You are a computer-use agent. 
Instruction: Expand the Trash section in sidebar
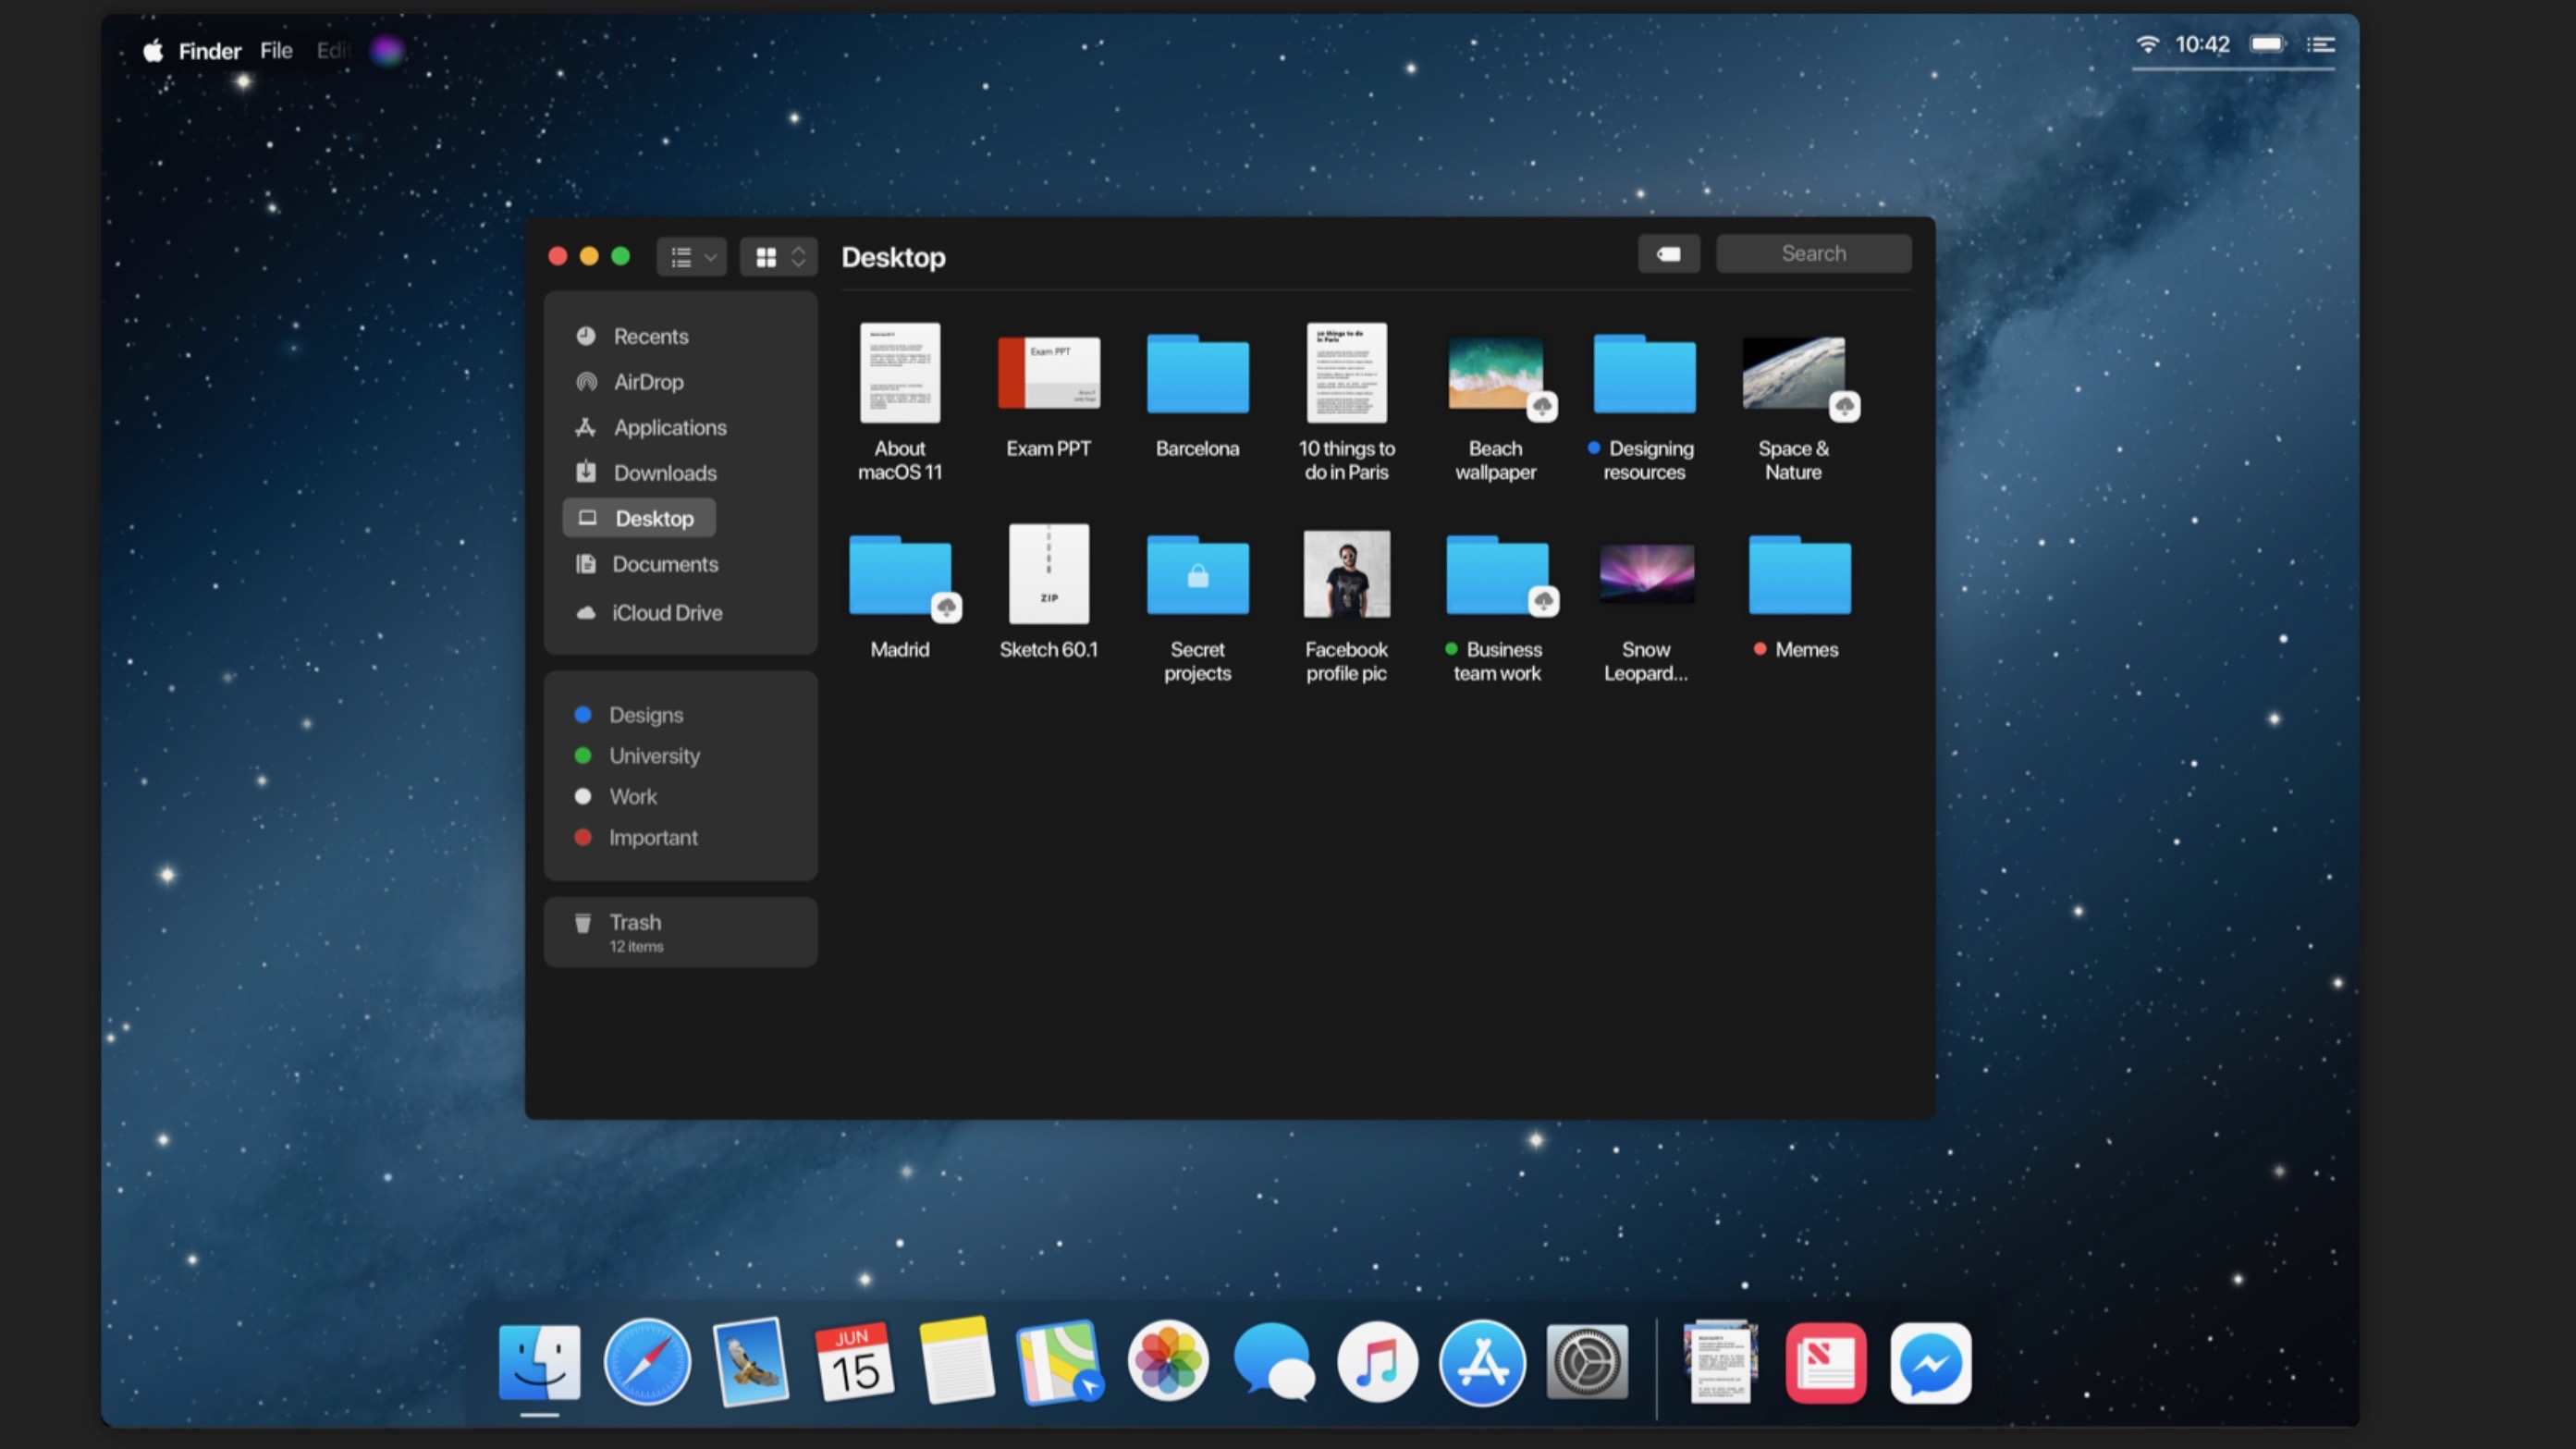pyautogui.click(x=681, y=932)
